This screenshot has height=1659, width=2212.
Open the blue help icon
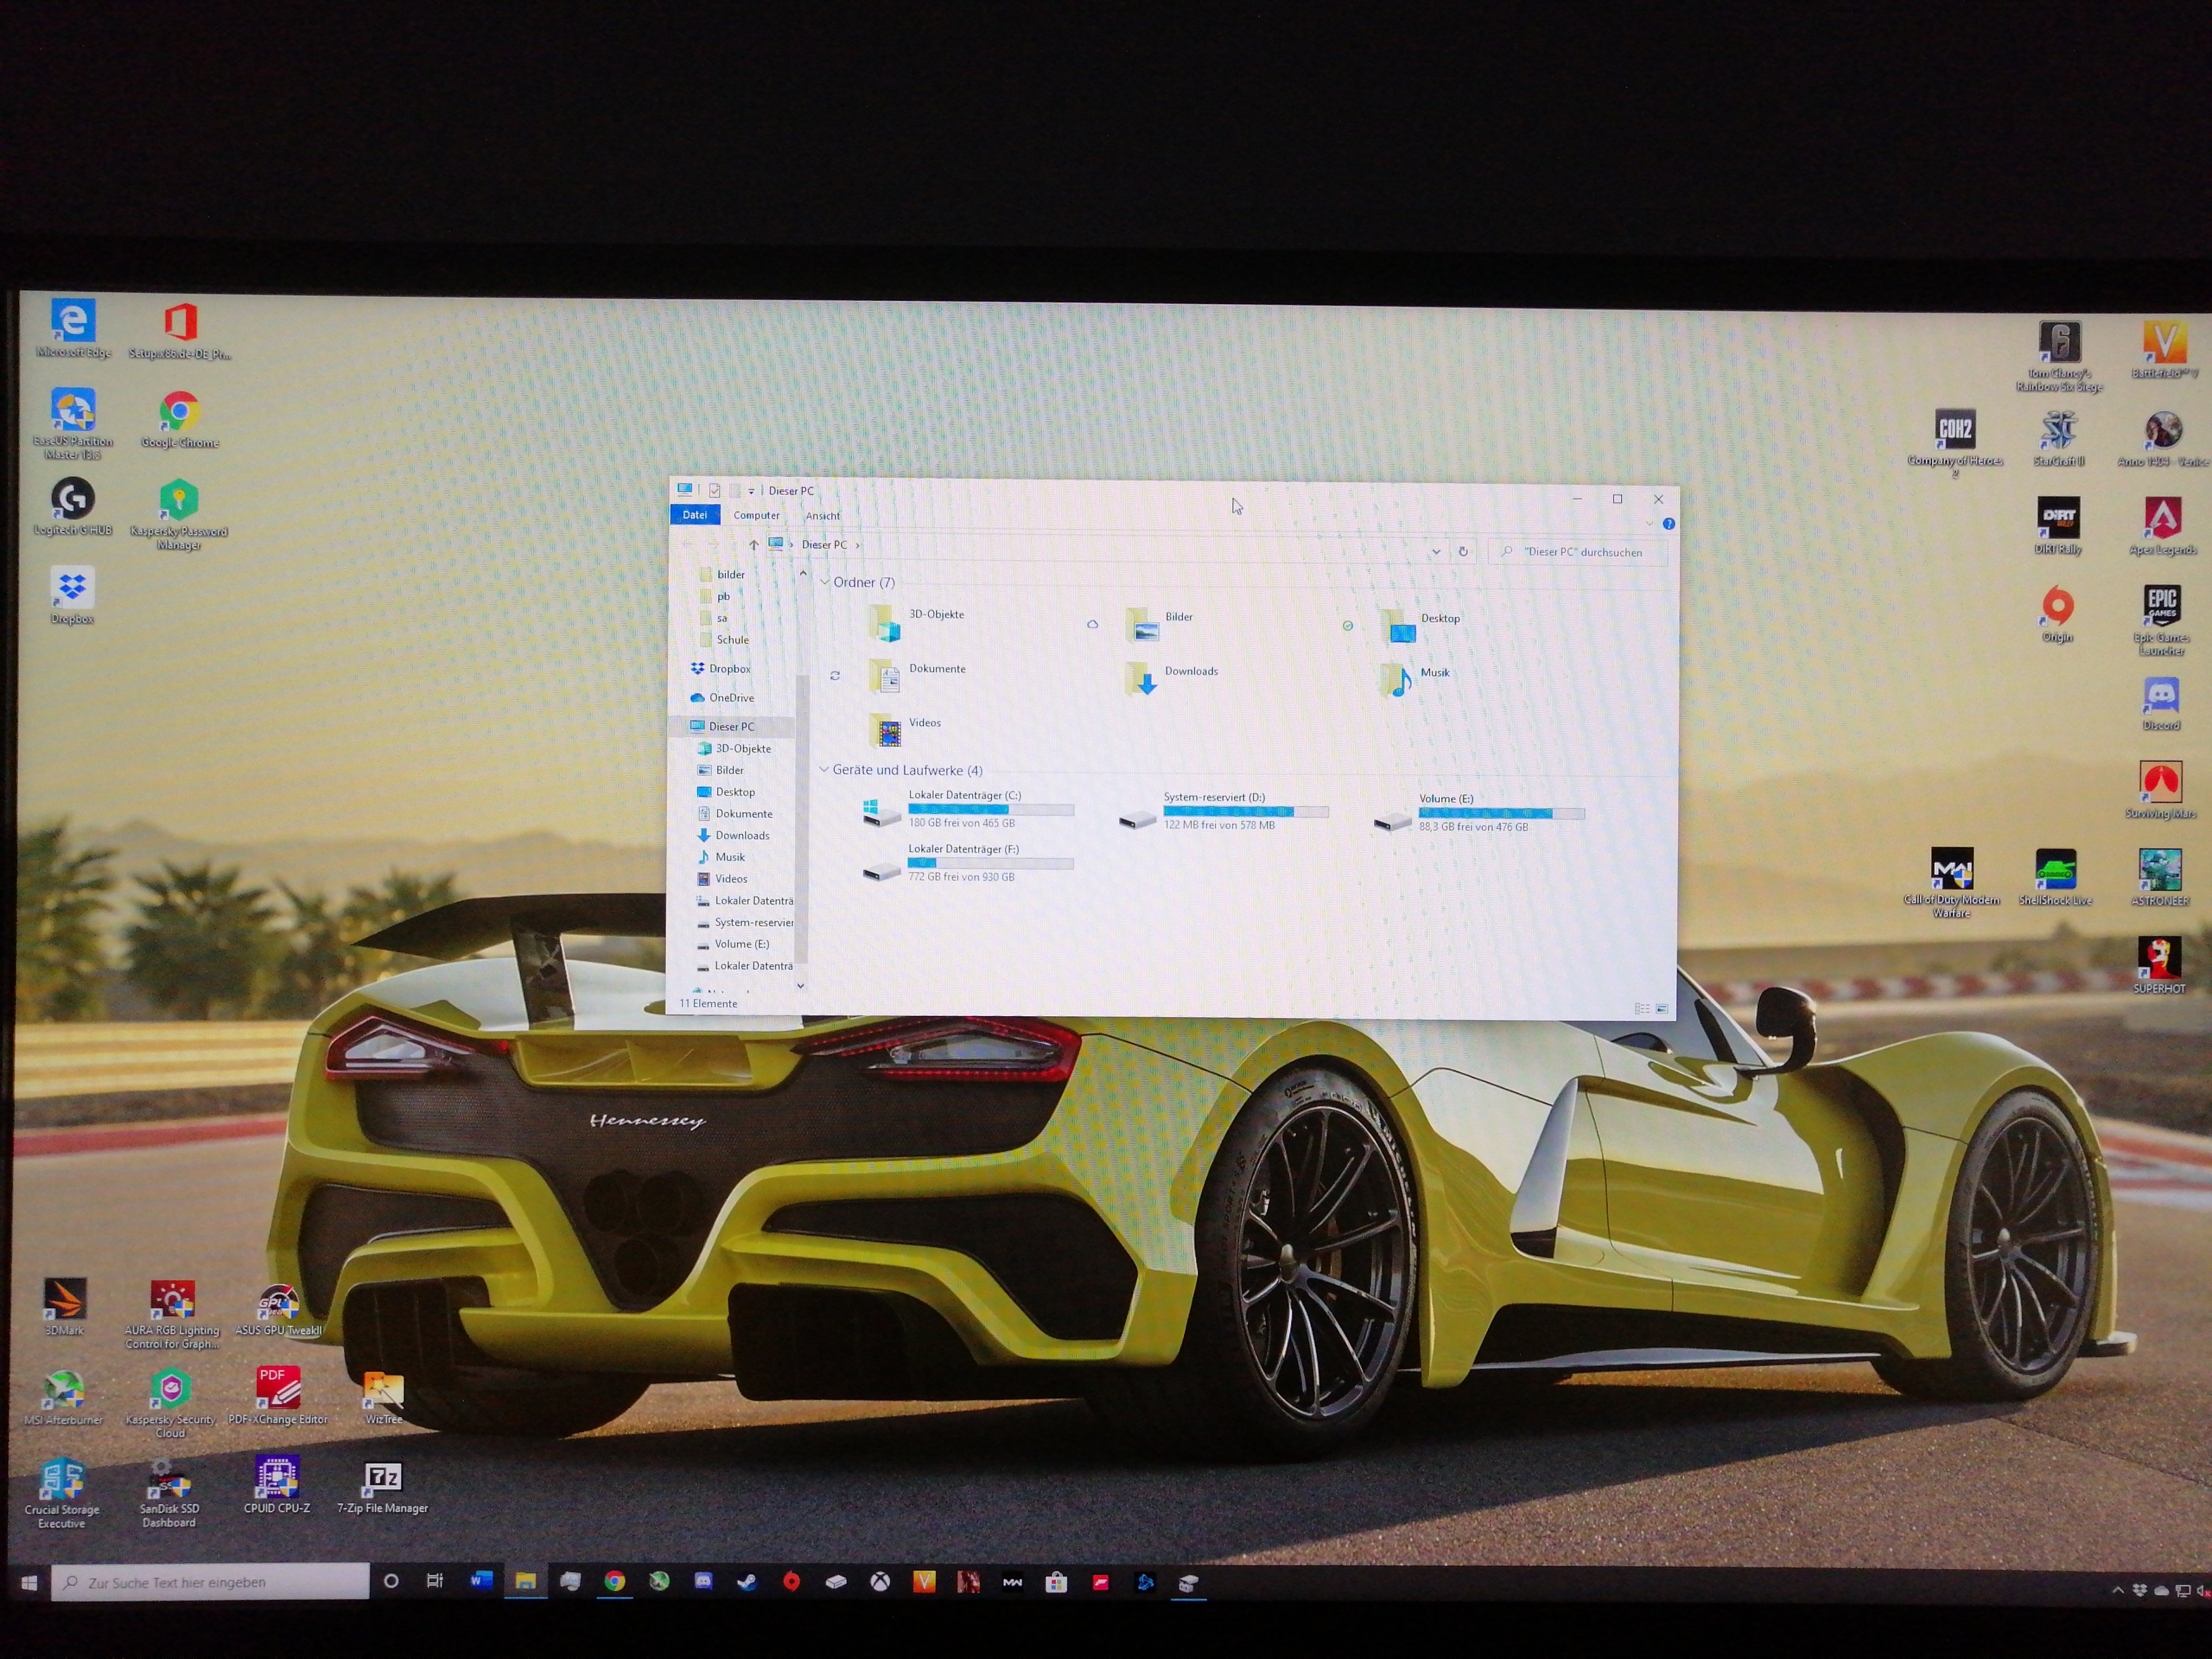[x=1668, y=524]
